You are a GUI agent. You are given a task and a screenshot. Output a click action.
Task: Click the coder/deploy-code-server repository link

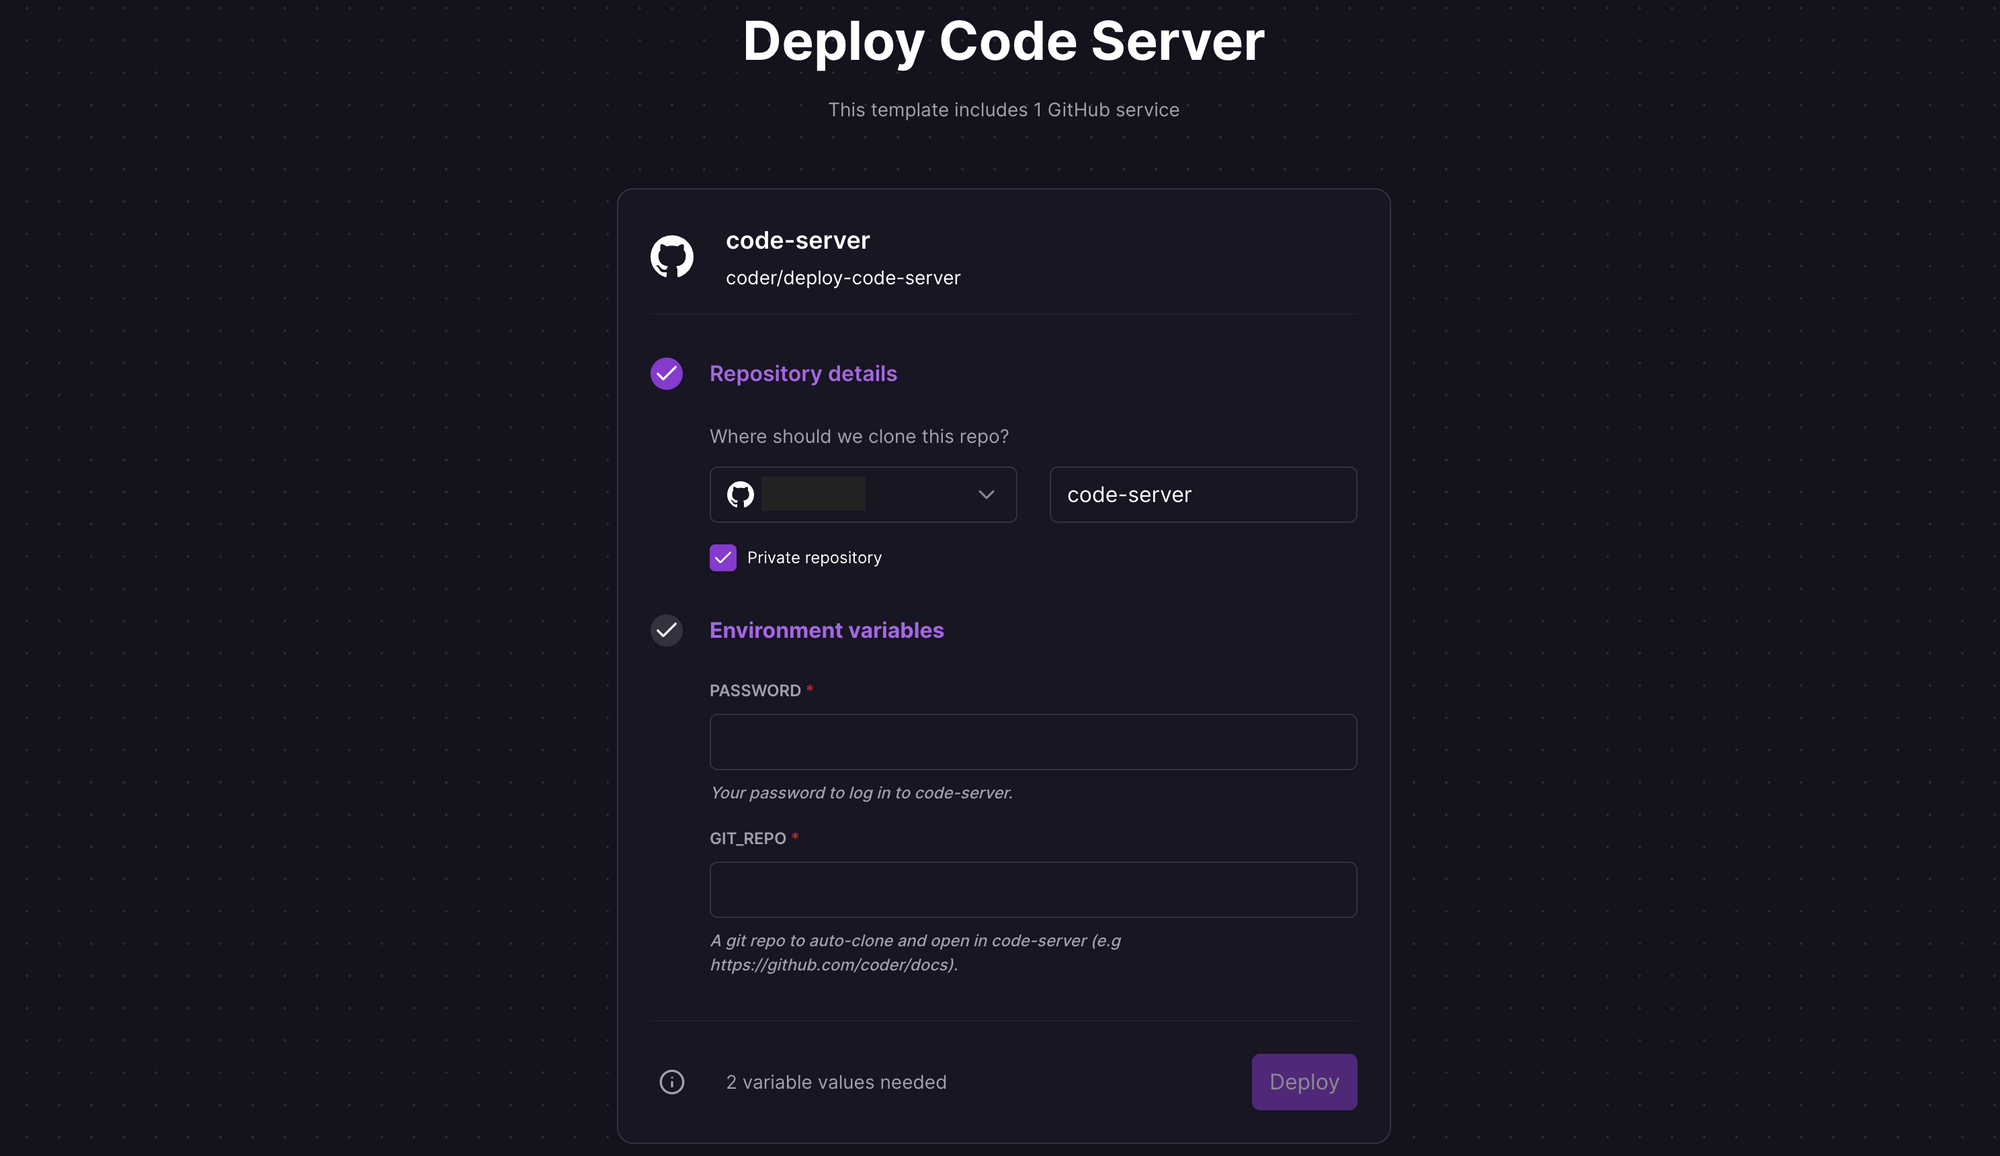point(842,277)
